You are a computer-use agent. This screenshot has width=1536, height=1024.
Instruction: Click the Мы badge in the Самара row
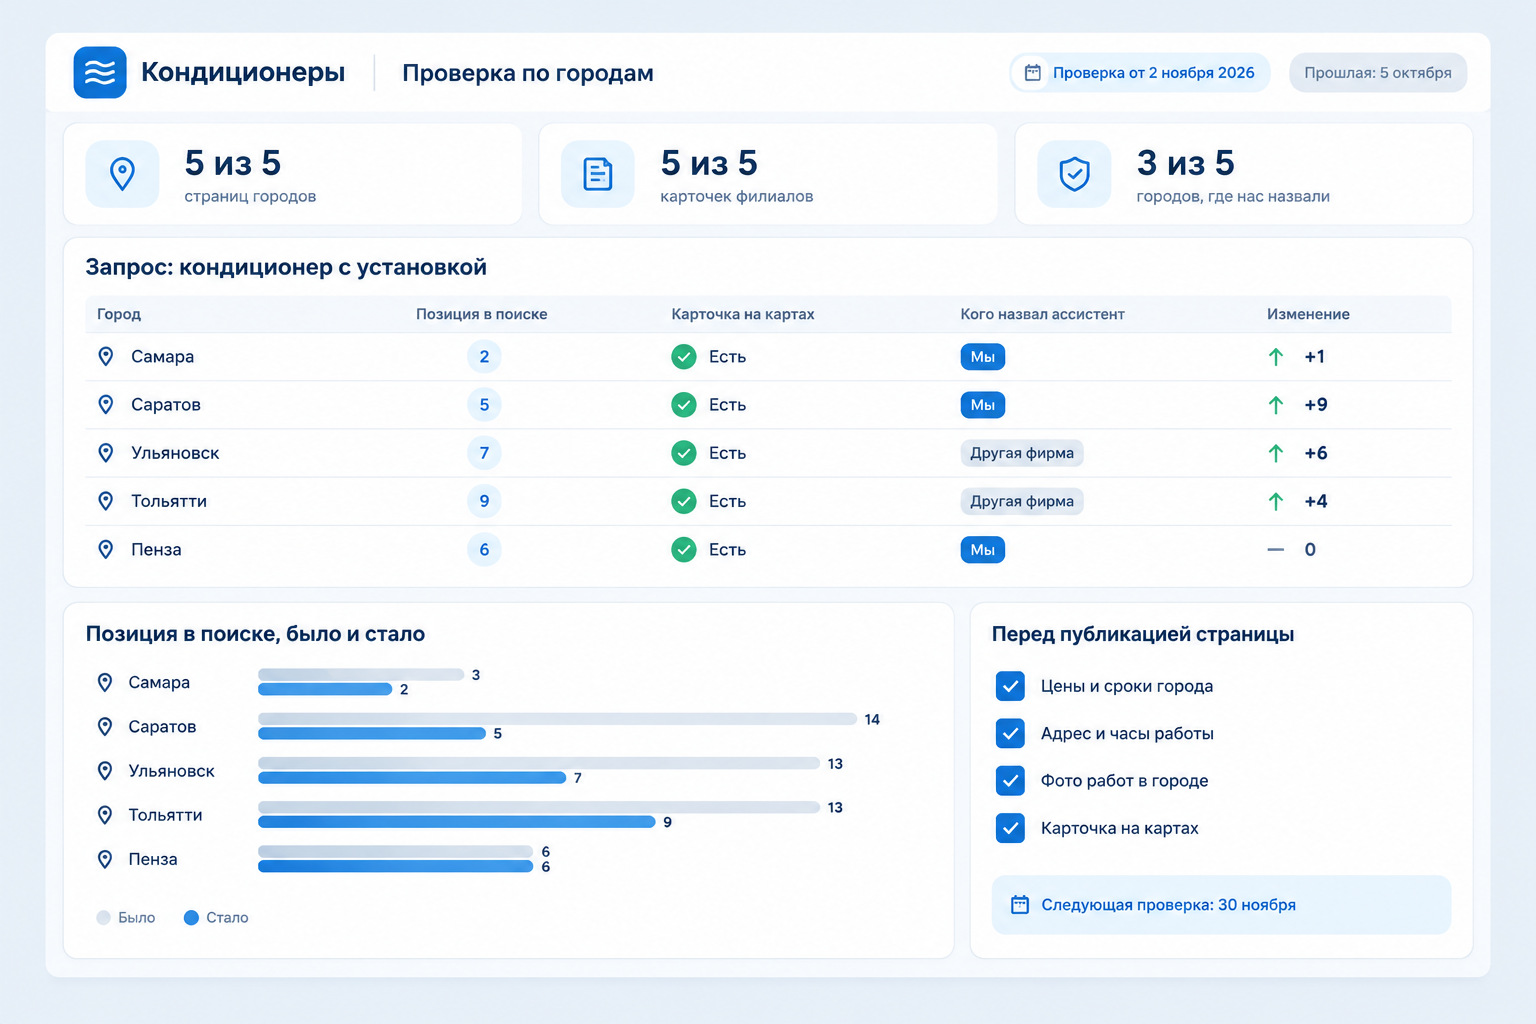click(x=983, y=357)
